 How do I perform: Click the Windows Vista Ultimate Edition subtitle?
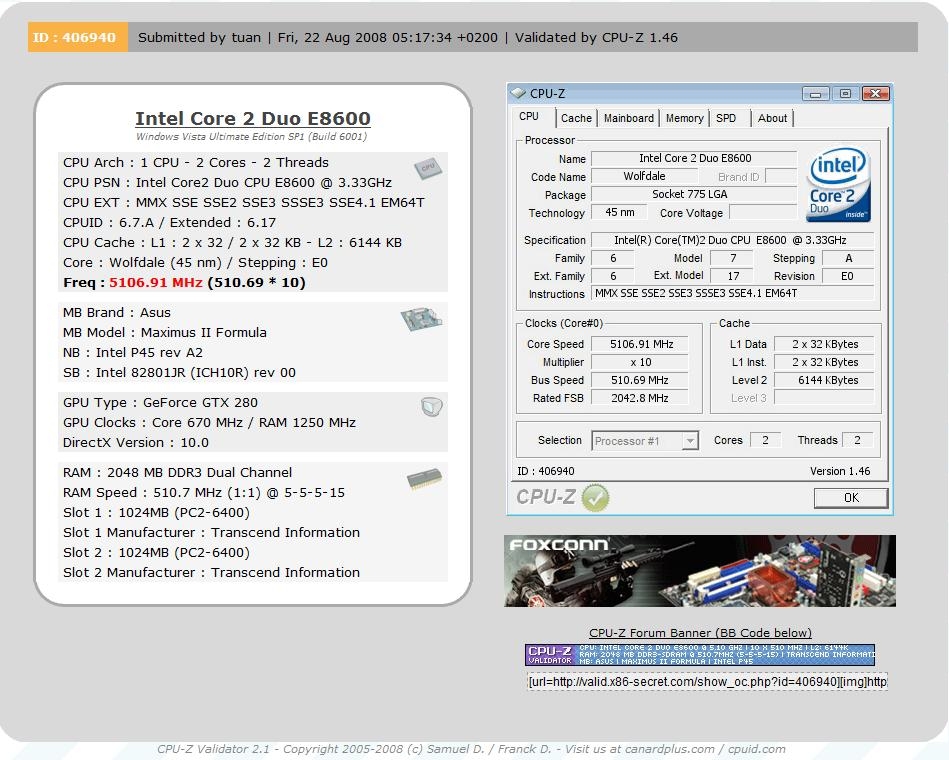251,137
